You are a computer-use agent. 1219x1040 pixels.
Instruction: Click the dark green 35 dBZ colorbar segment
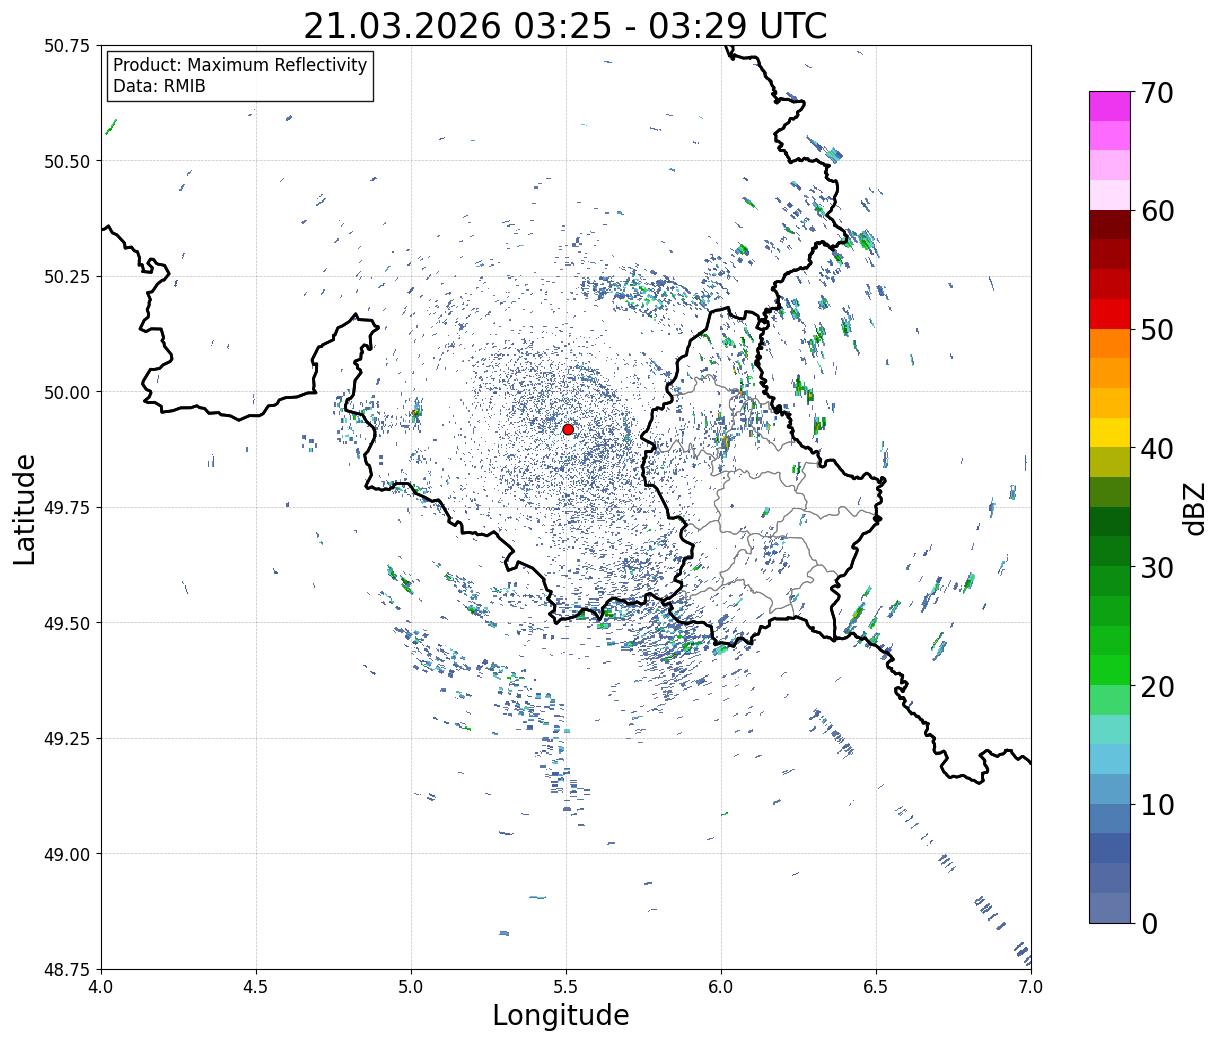click(1110, 522)
